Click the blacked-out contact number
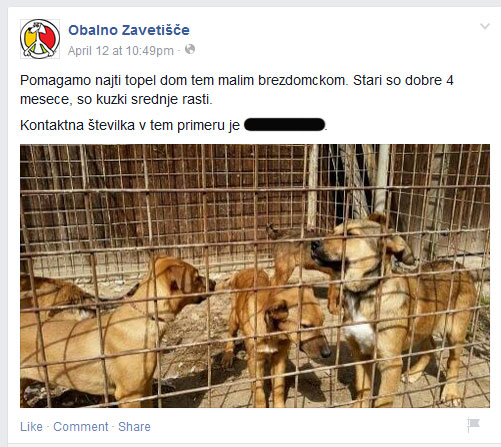This screenshot has width=501, height=447. [285, 125]
